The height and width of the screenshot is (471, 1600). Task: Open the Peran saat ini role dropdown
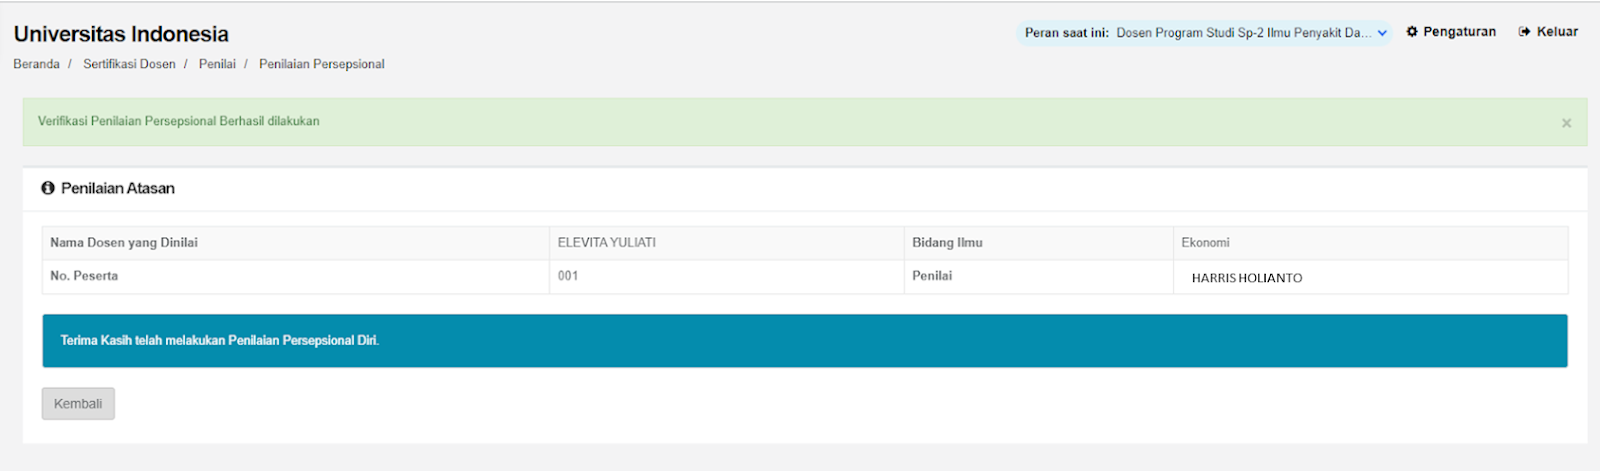click(1204, 33)
